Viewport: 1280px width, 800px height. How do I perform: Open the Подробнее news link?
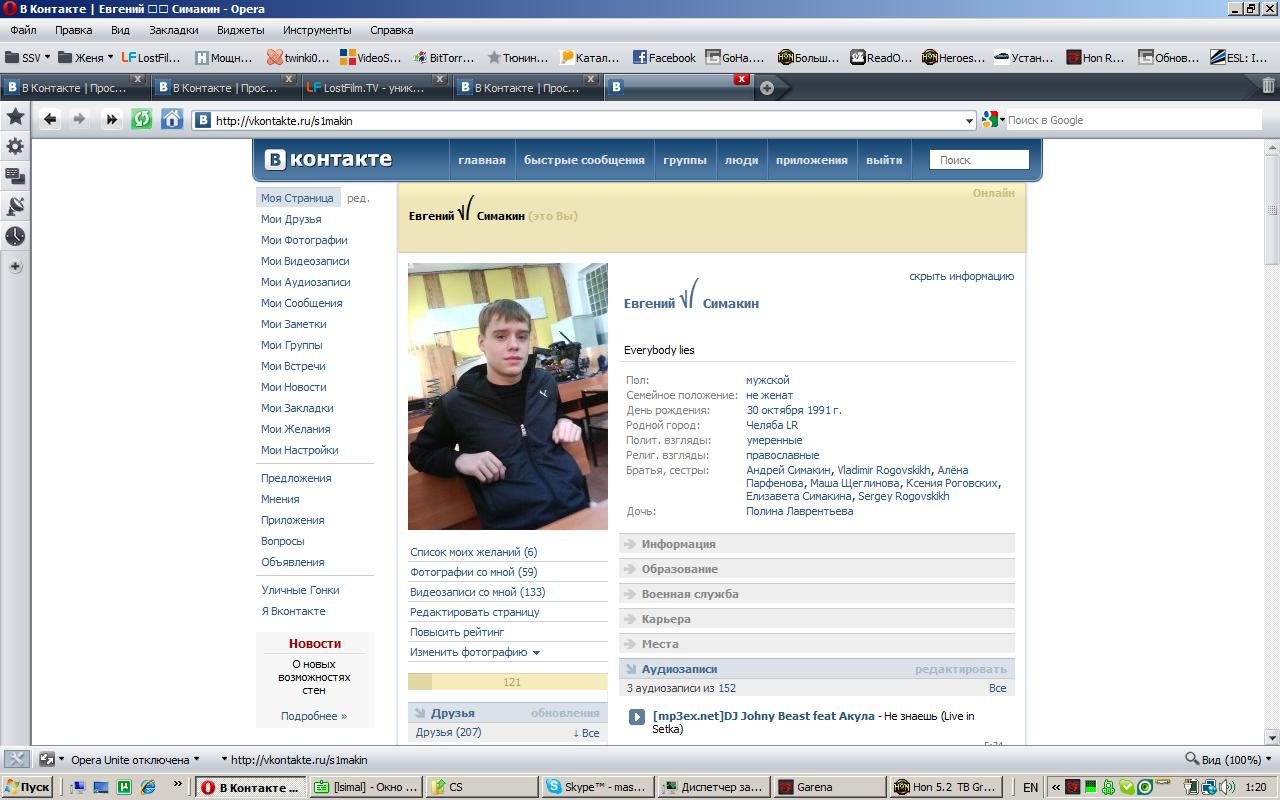pyautogui.click(x=314, y=716)
